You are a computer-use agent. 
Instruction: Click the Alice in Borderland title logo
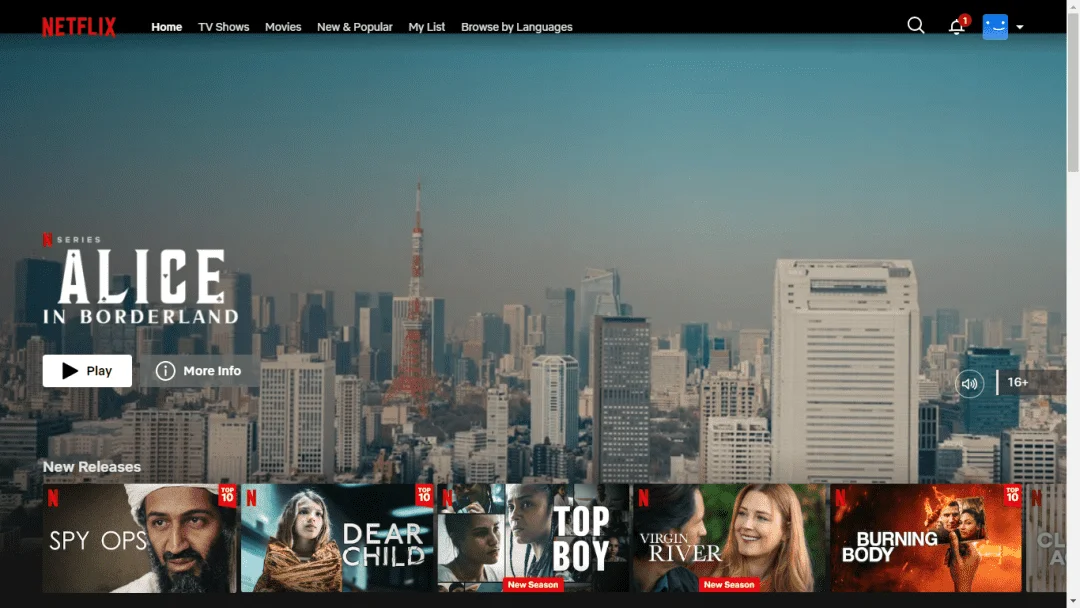point(141,286)
